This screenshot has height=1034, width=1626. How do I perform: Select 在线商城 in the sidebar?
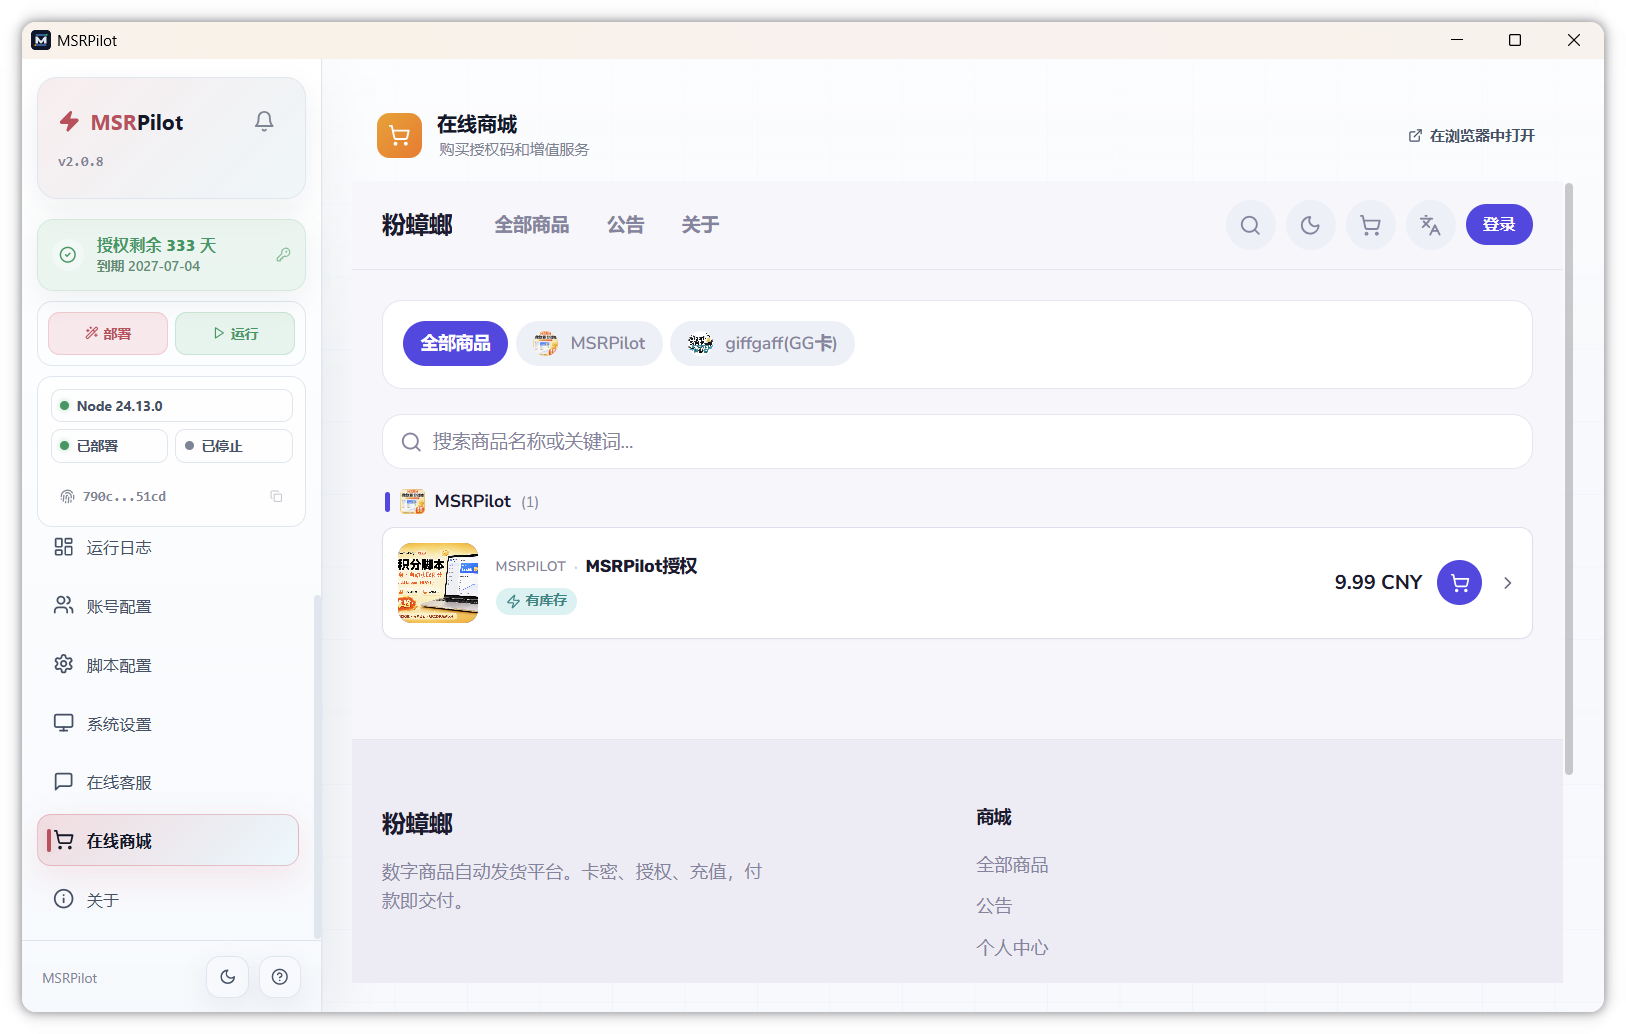click(x=168, y=840)
